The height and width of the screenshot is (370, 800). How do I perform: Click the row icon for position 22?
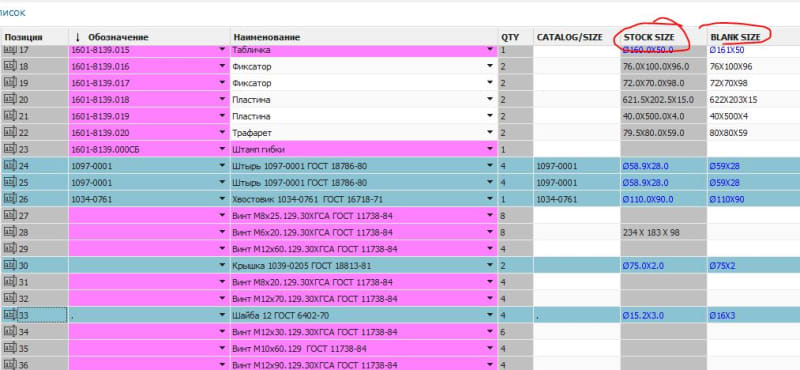[10, 133]
